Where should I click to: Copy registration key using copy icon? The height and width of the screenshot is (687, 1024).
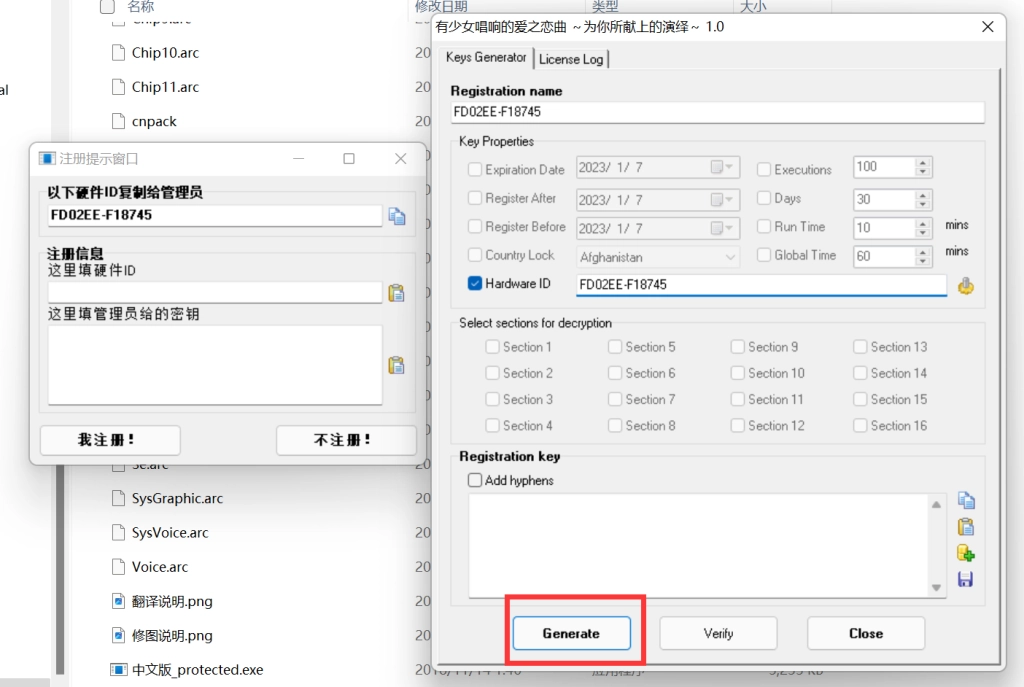pos(966,501)
